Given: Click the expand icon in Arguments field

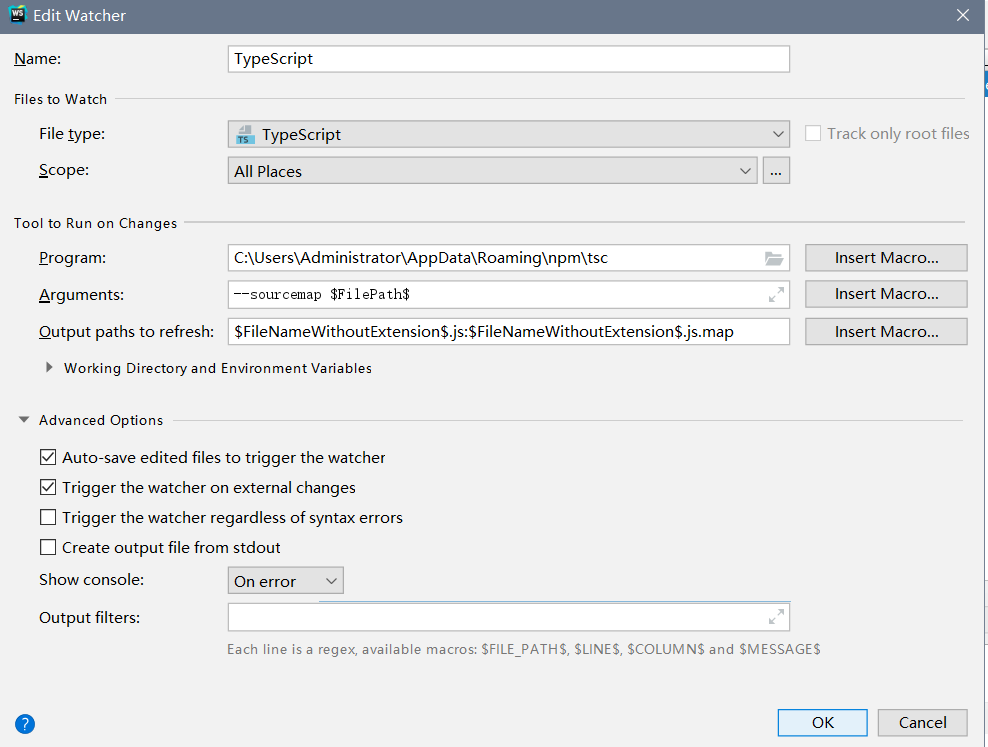Looking at the screenshot, I should (x=776, y=295).
